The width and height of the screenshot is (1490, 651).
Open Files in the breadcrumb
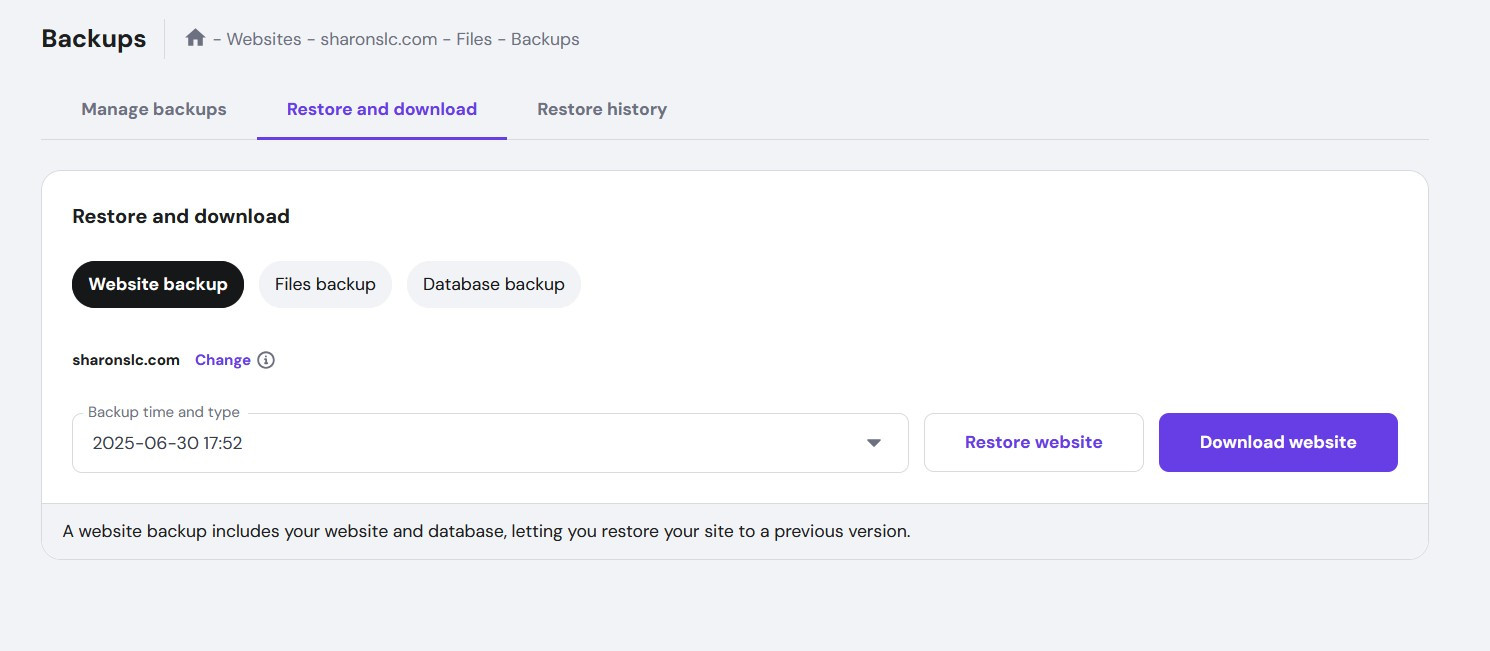[x=474, y=39]
